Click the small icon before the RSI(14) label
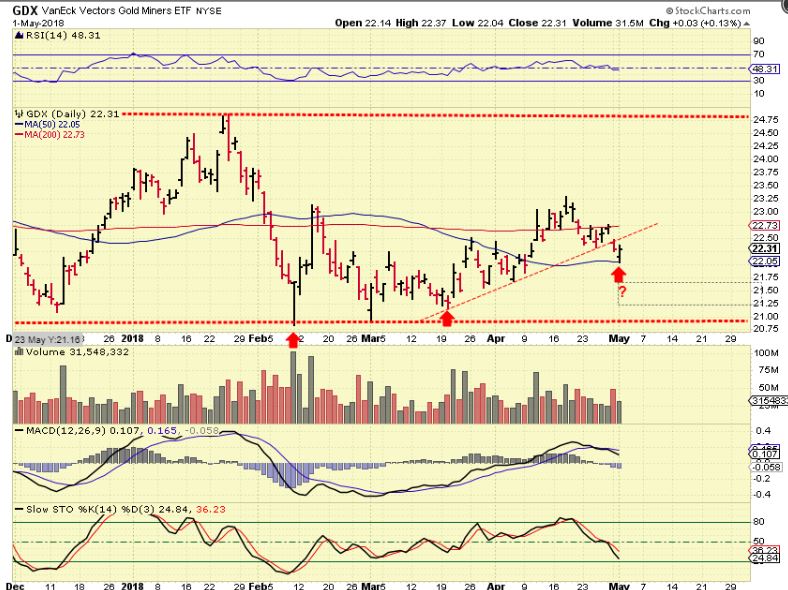788x590 pixels. pyautogui.click(x=20, y=35)
